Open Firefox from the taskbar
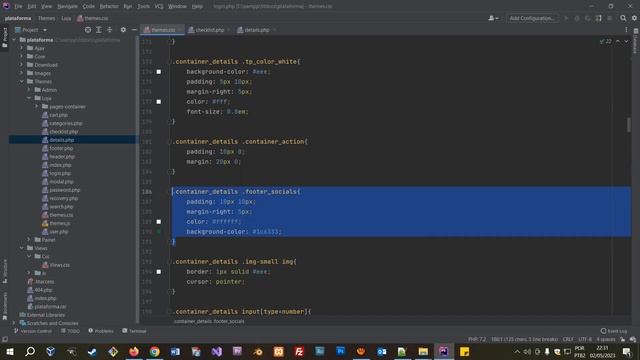Viewport: 640px width, 360px height. click(x=134, y=351)
